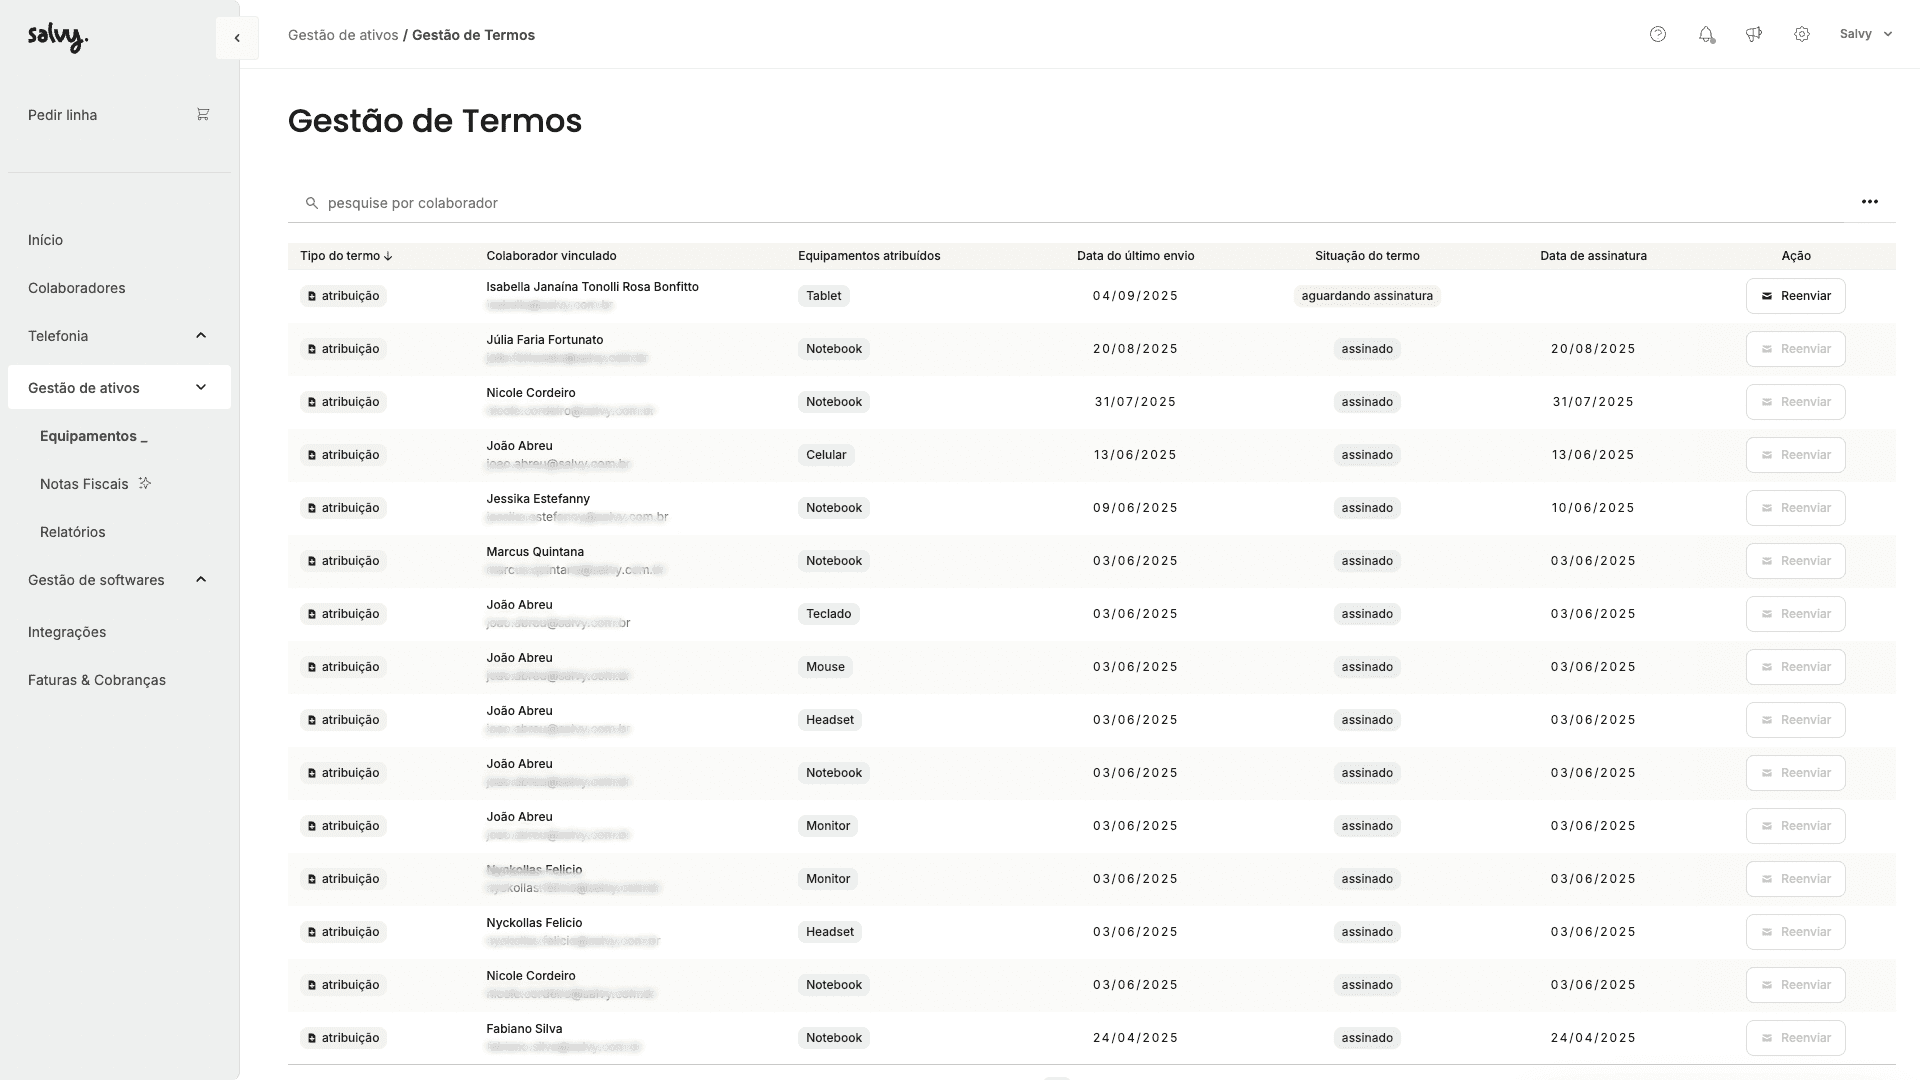Image resolution: width=1920 pixels, height=1080 pixels.
Task: Open the three-dots more options menu
Action: click(x=1869, y=202)
